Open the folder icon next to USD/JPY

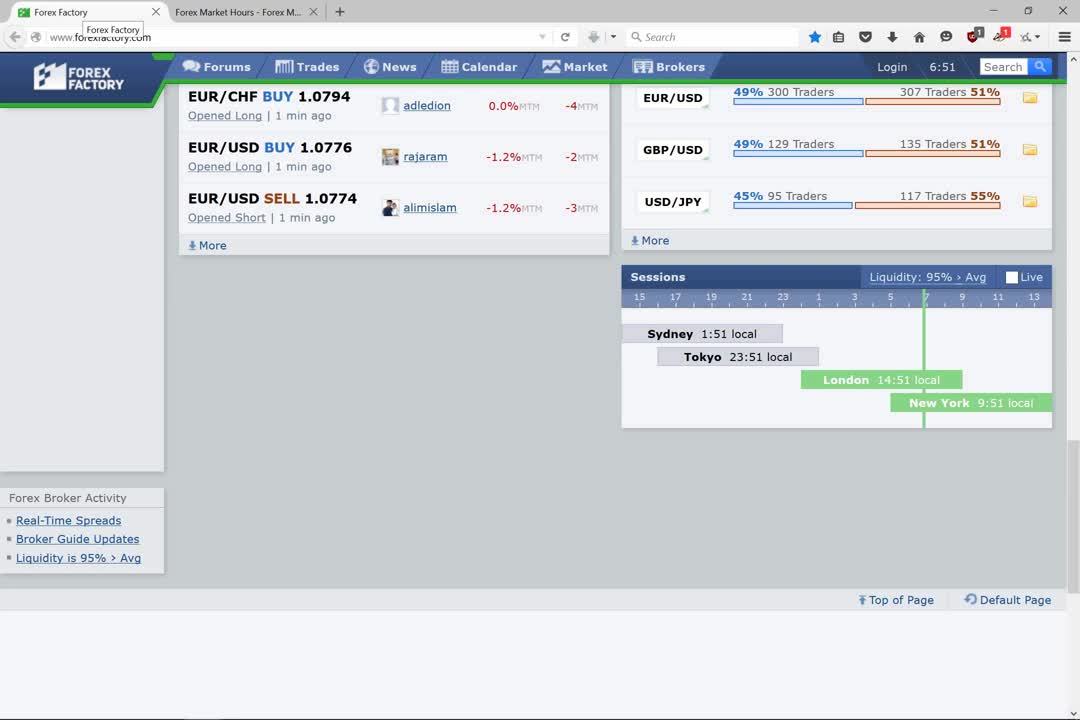[1029, 202]
